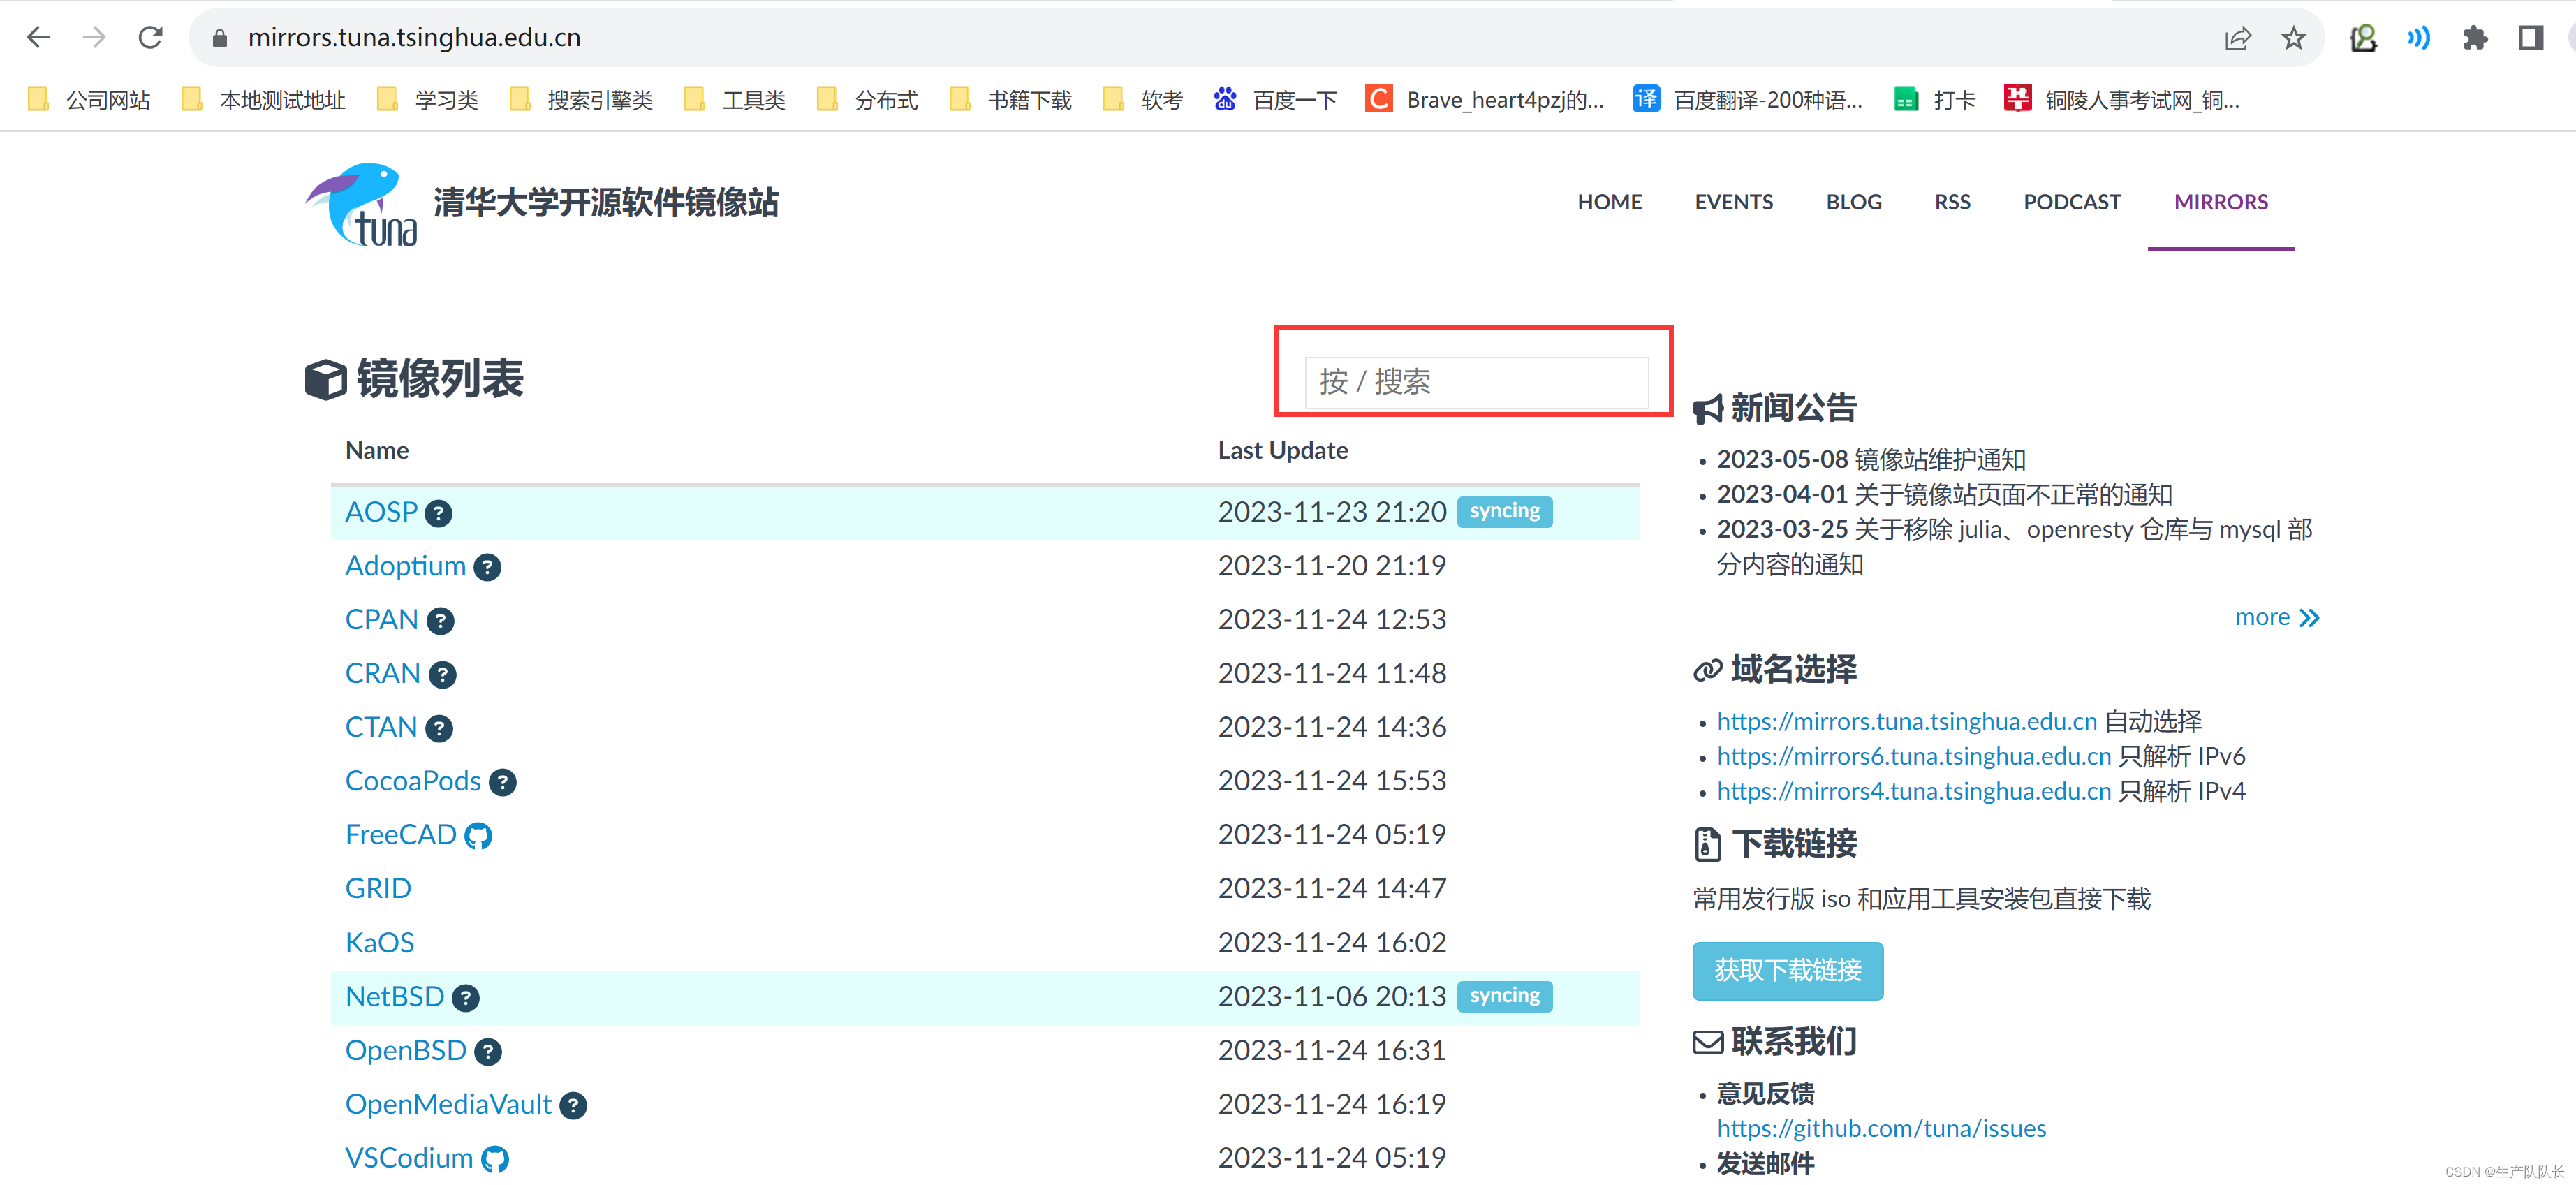Open the extensions puzzle icon
2576x1185 pixels.
[x=2475, y=38]
